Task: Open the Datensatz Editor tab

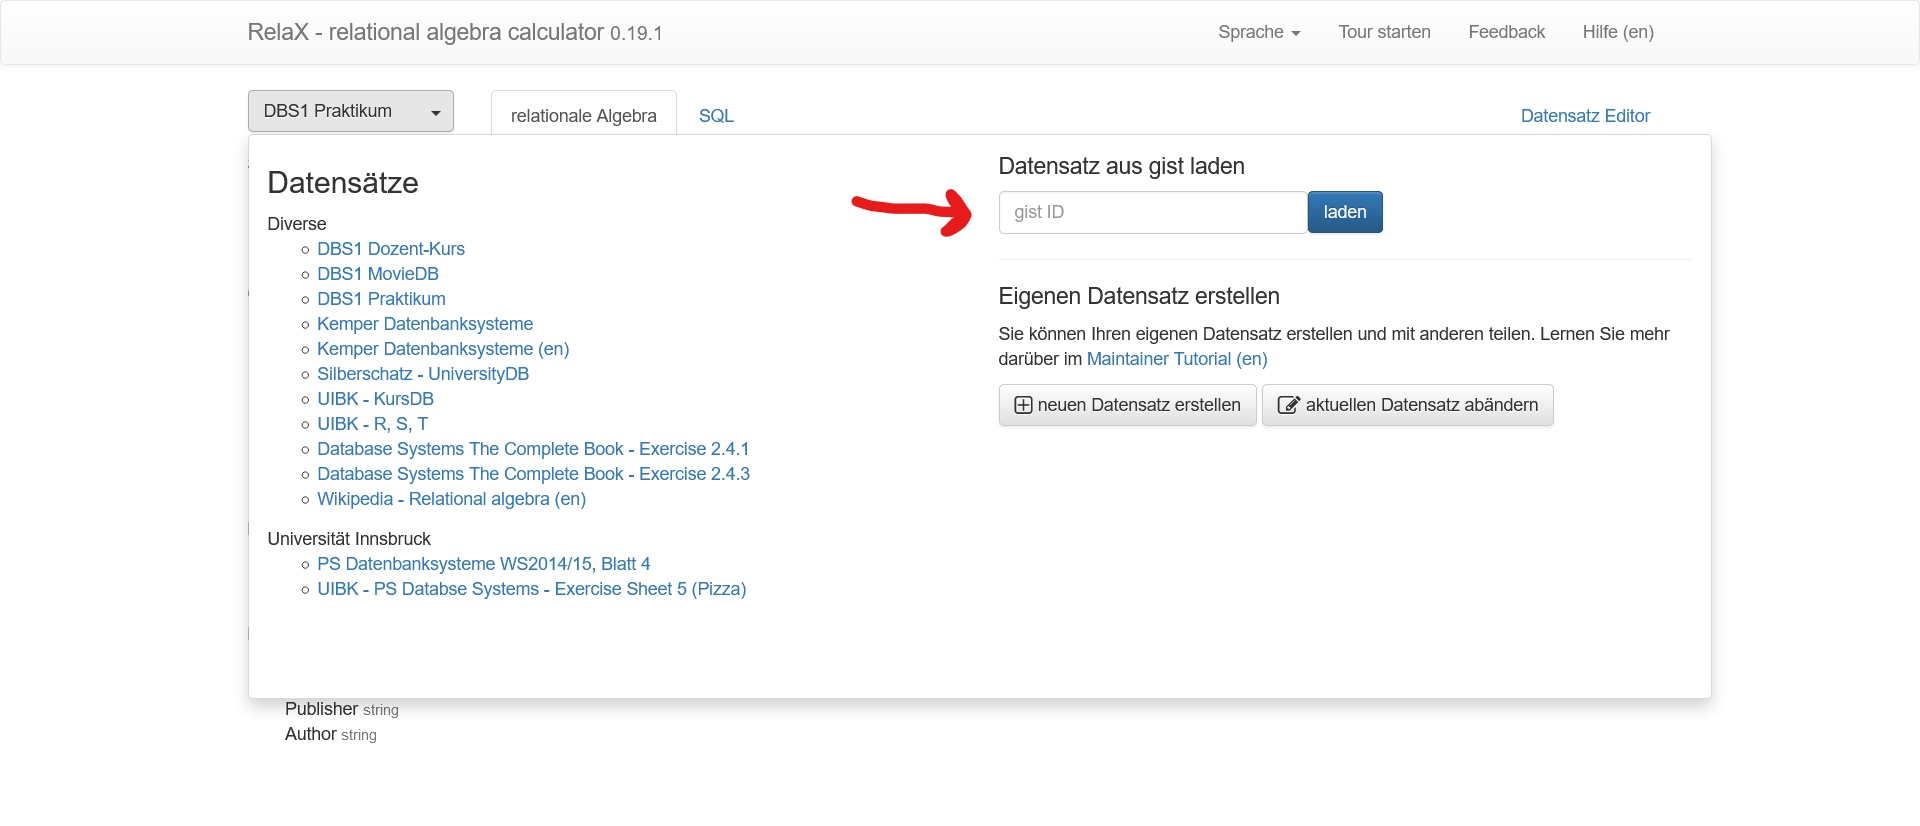Action: 1585,116
